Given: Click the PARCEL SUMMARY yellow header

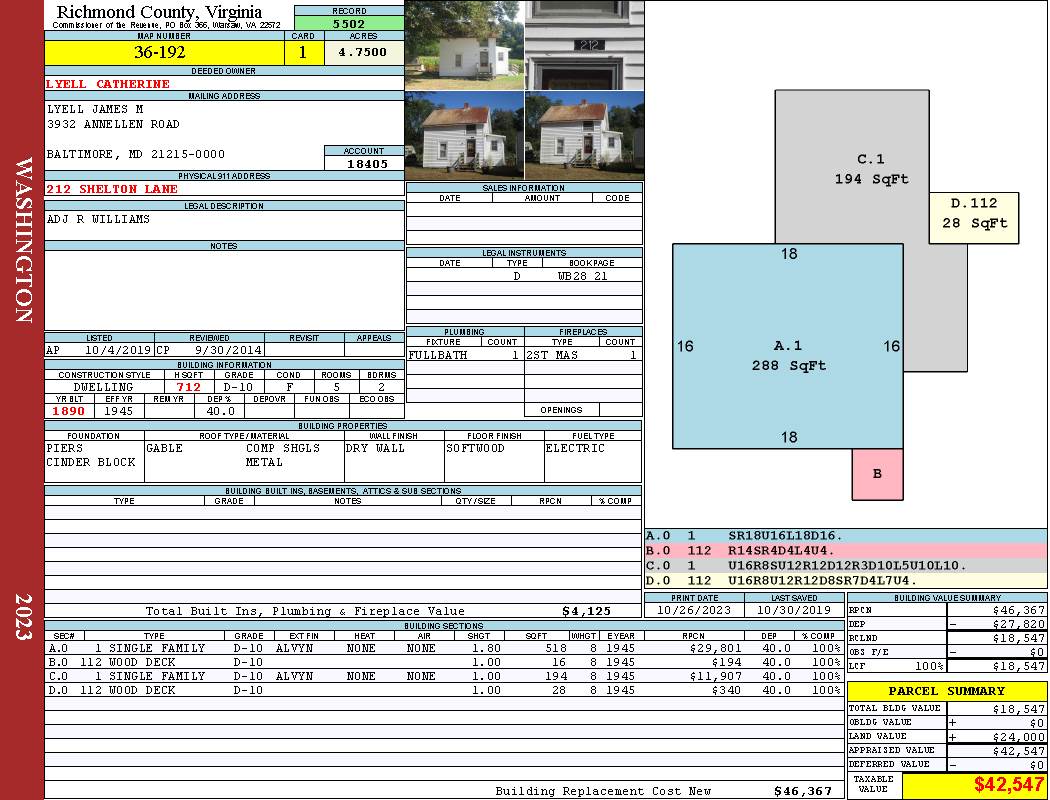Looking at the screenshot, I should coord(946,691).
